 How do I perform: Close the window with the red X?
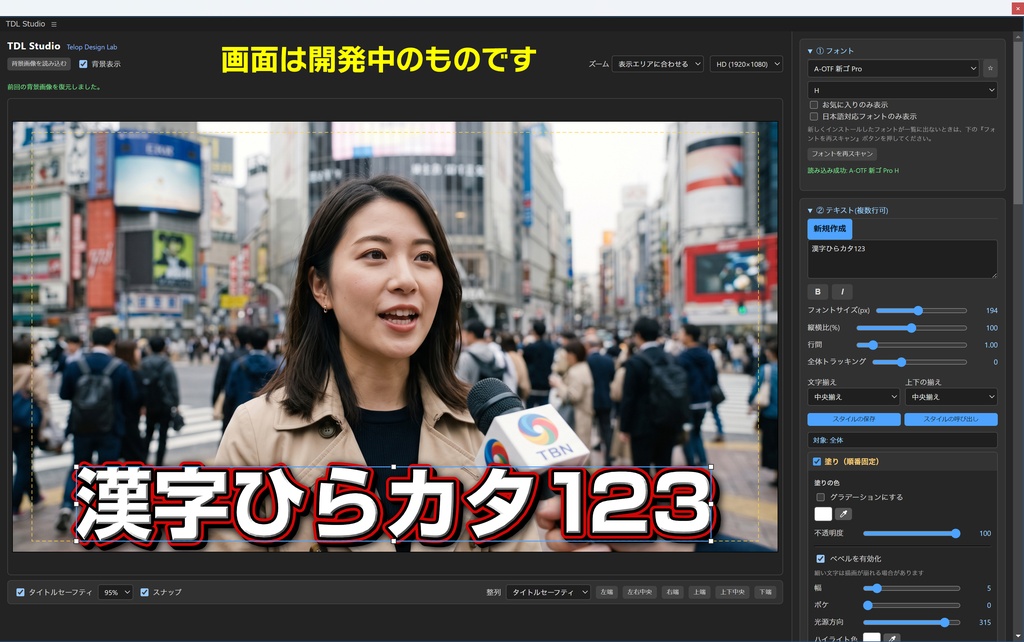[1017, 8]
